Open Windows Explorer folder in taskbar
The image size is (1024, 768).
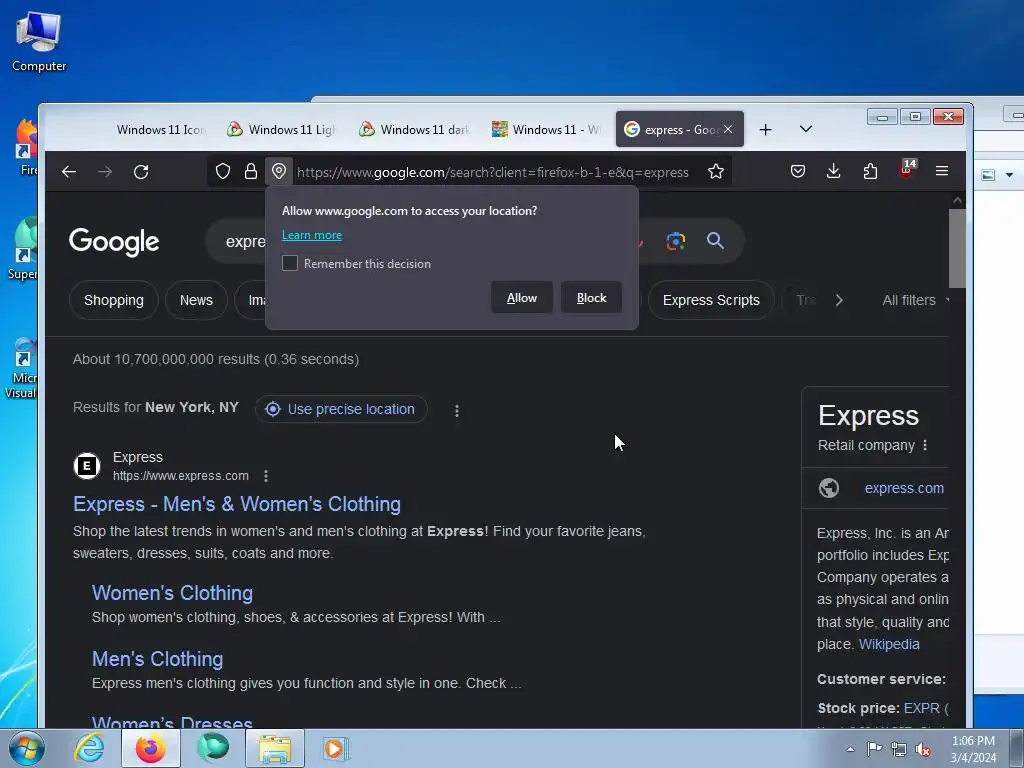coord(275,748)
